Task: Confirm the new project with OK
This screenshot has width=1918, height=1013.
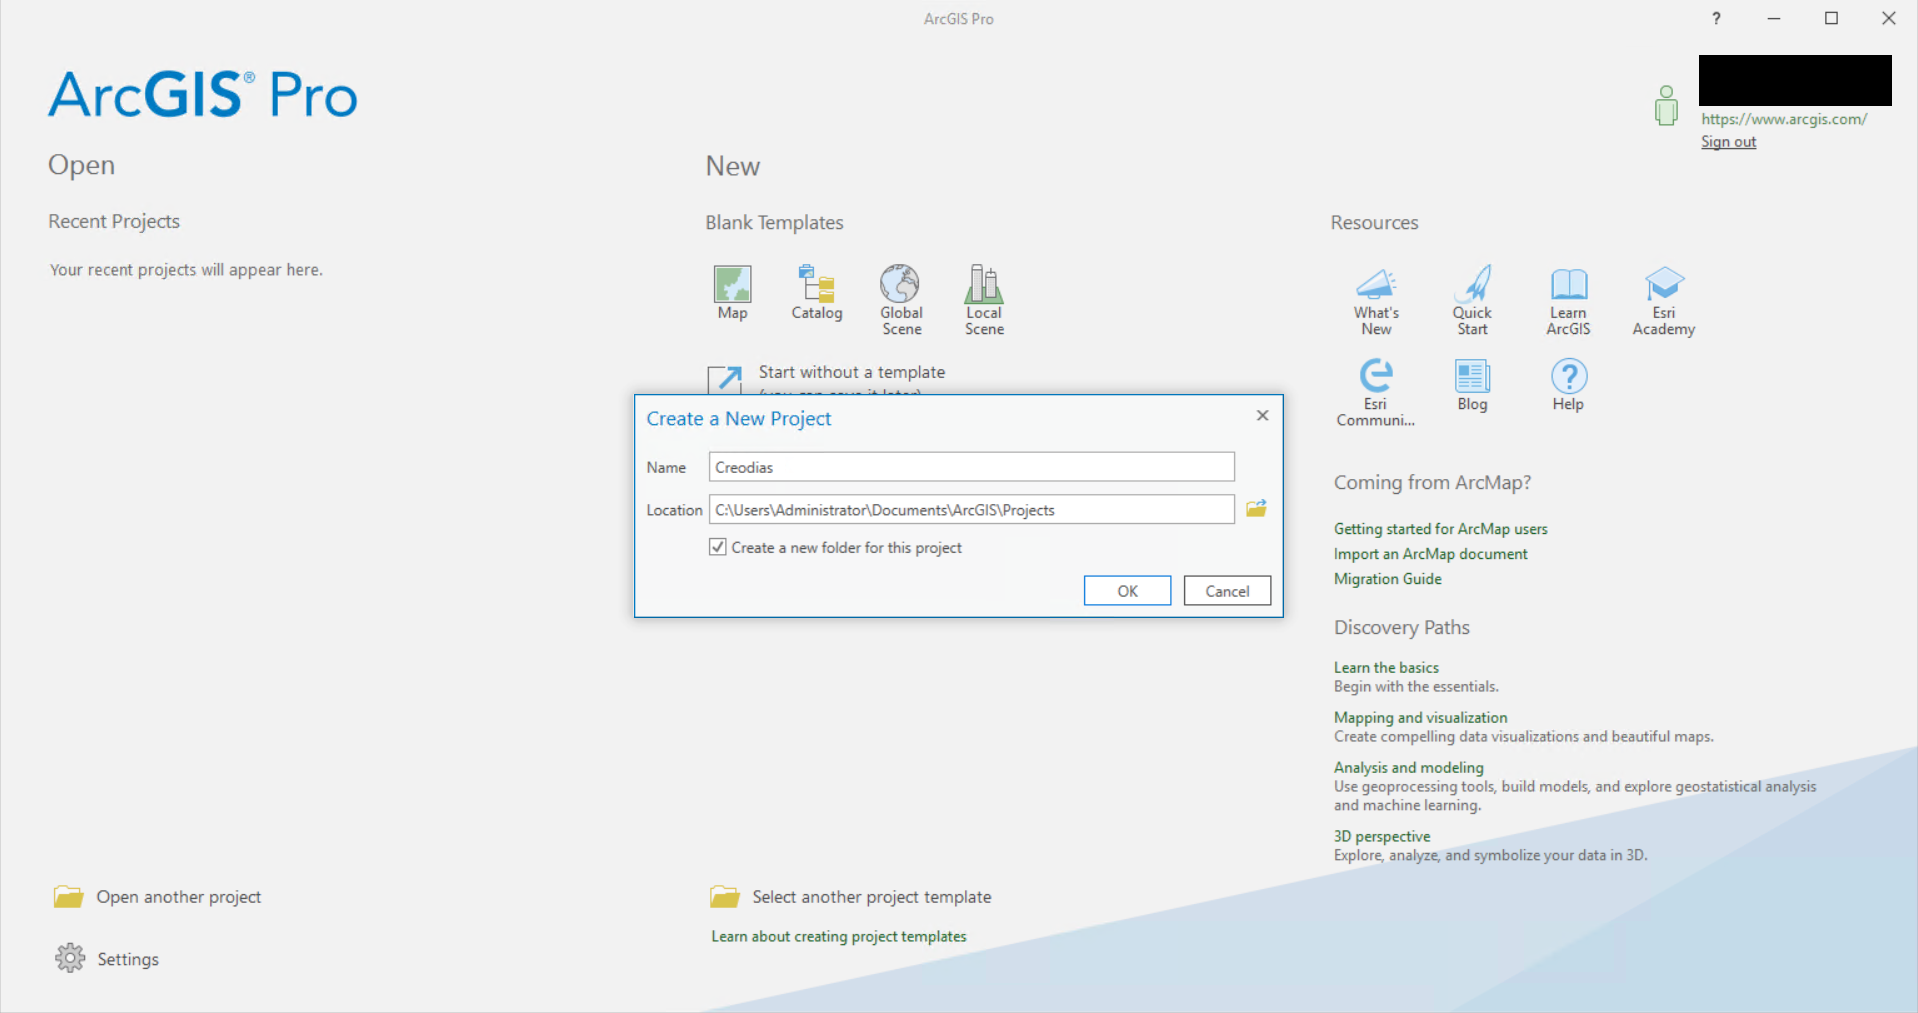Action: (1126, 590)
